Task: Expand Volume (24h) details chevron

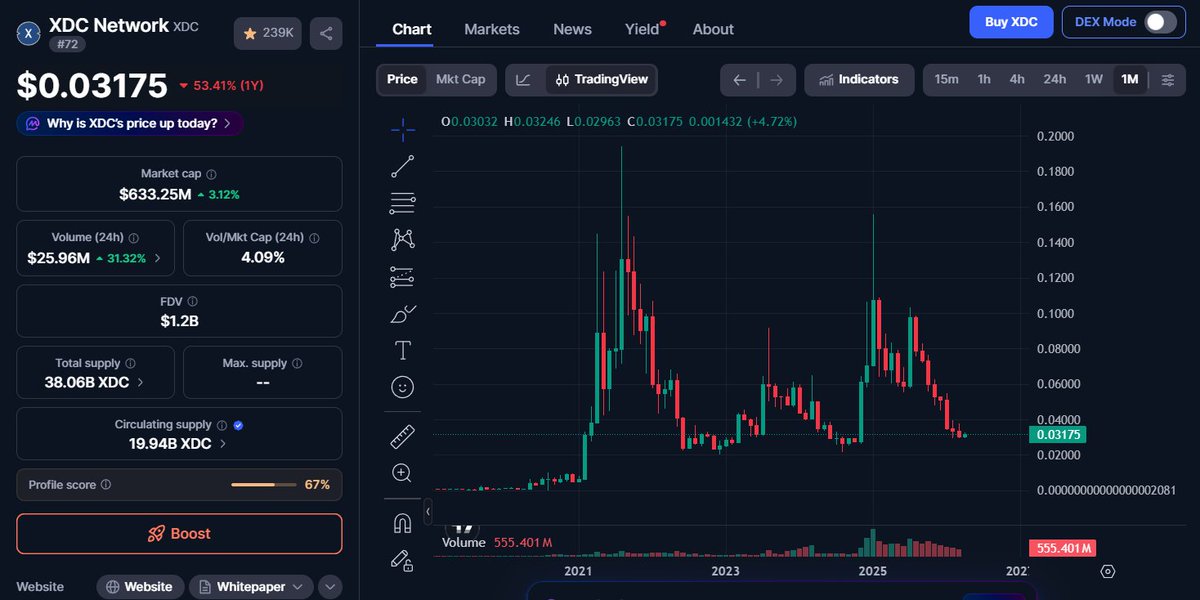Action: point(158,259)
